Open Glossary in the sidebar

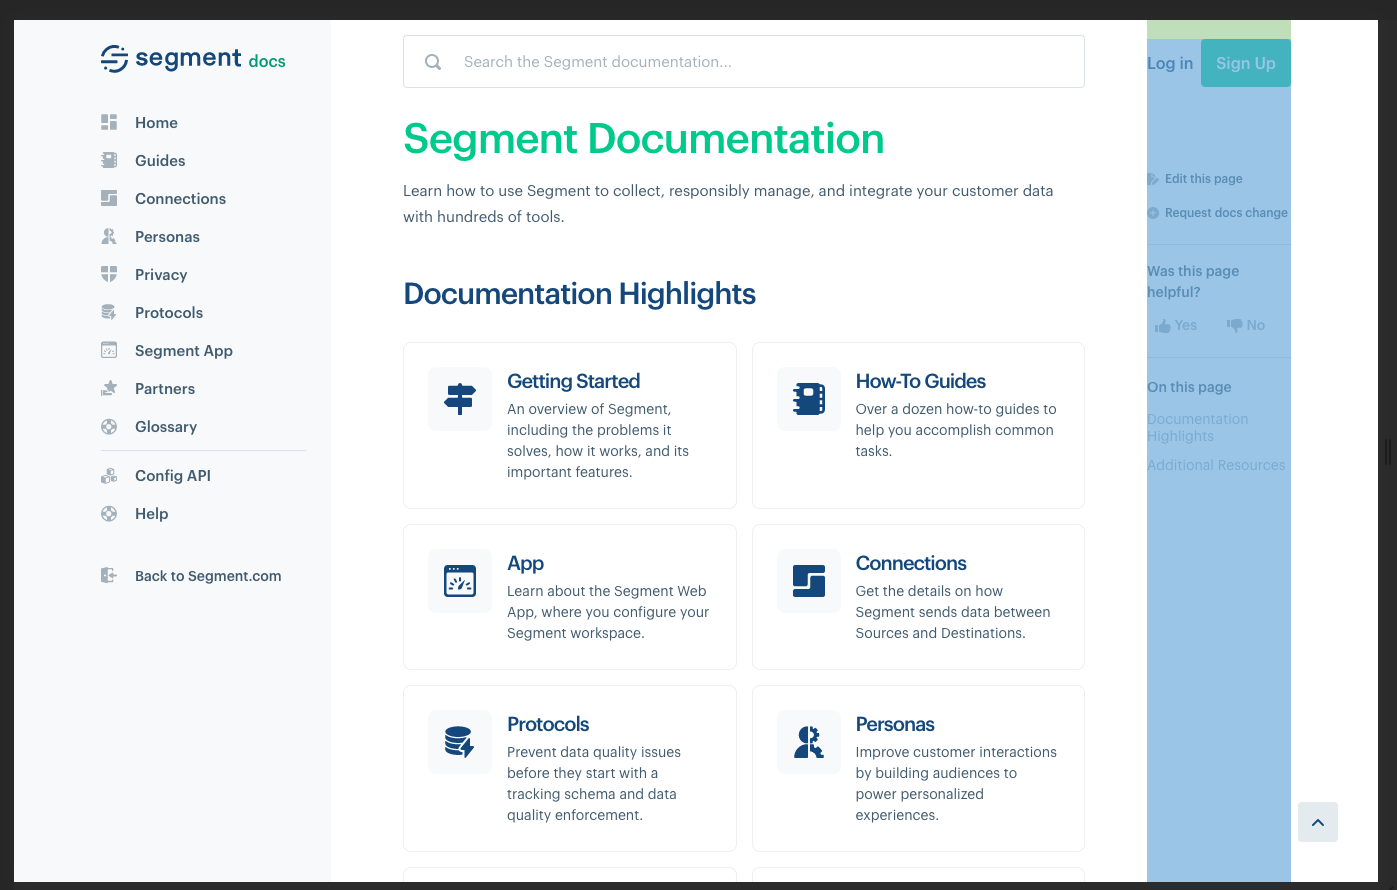(x=166, y=426)
